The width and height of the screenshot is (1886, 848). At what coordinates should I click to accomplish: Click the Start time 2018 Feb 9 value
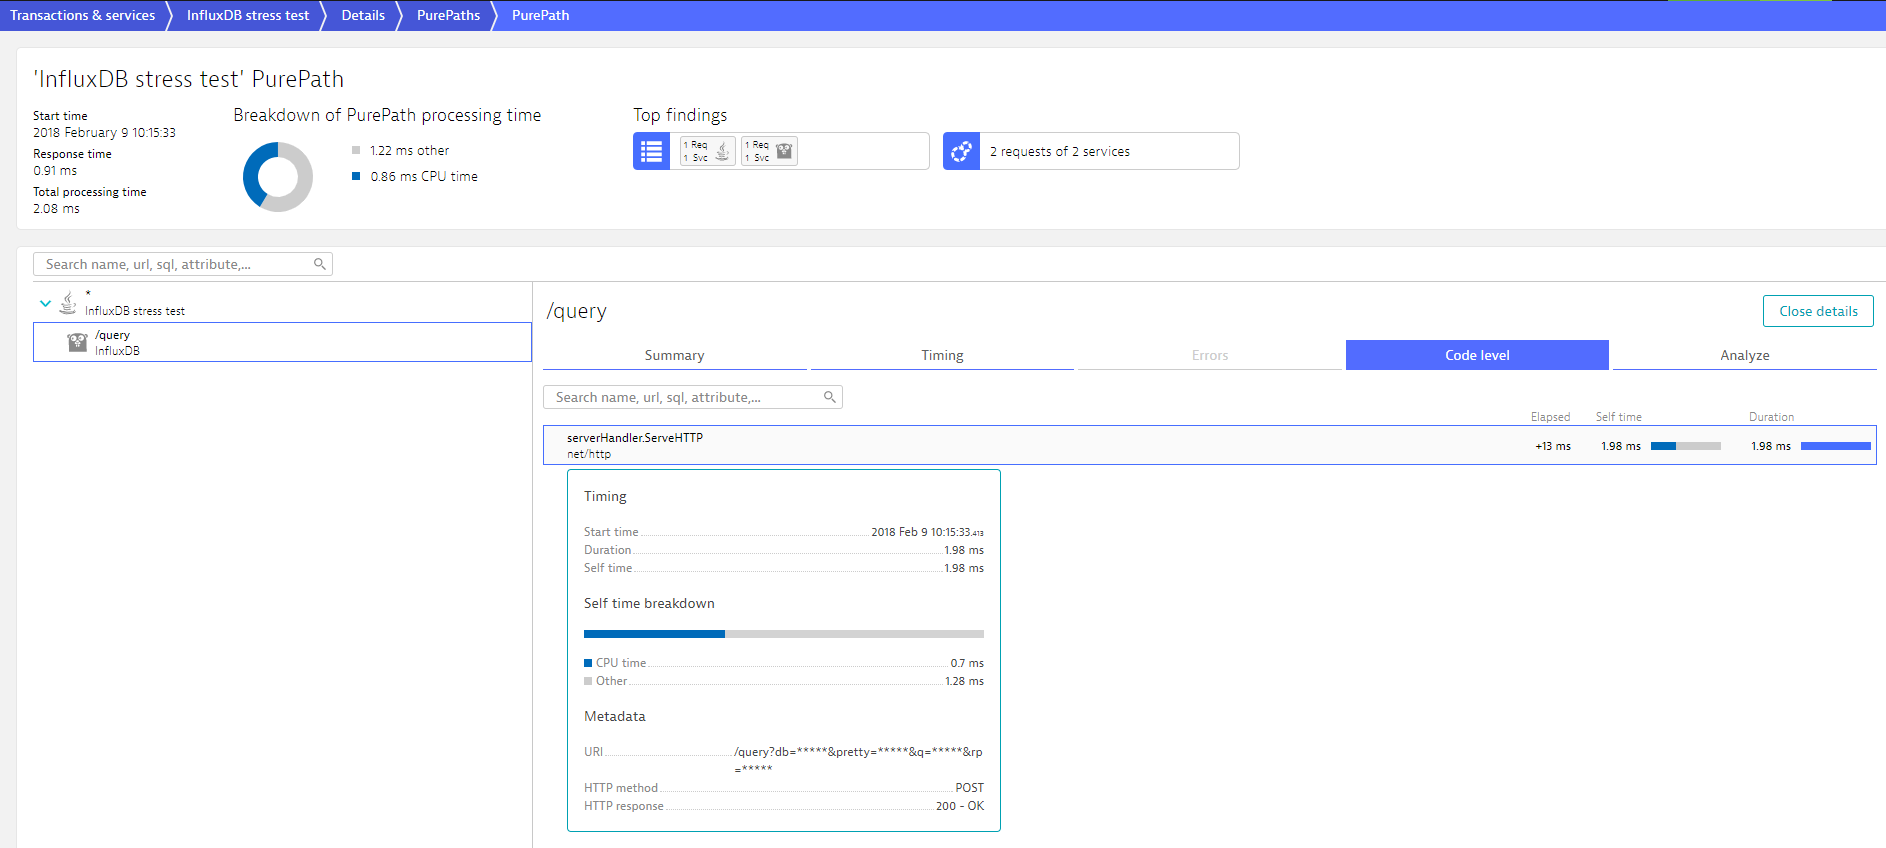tap(927, 532)
